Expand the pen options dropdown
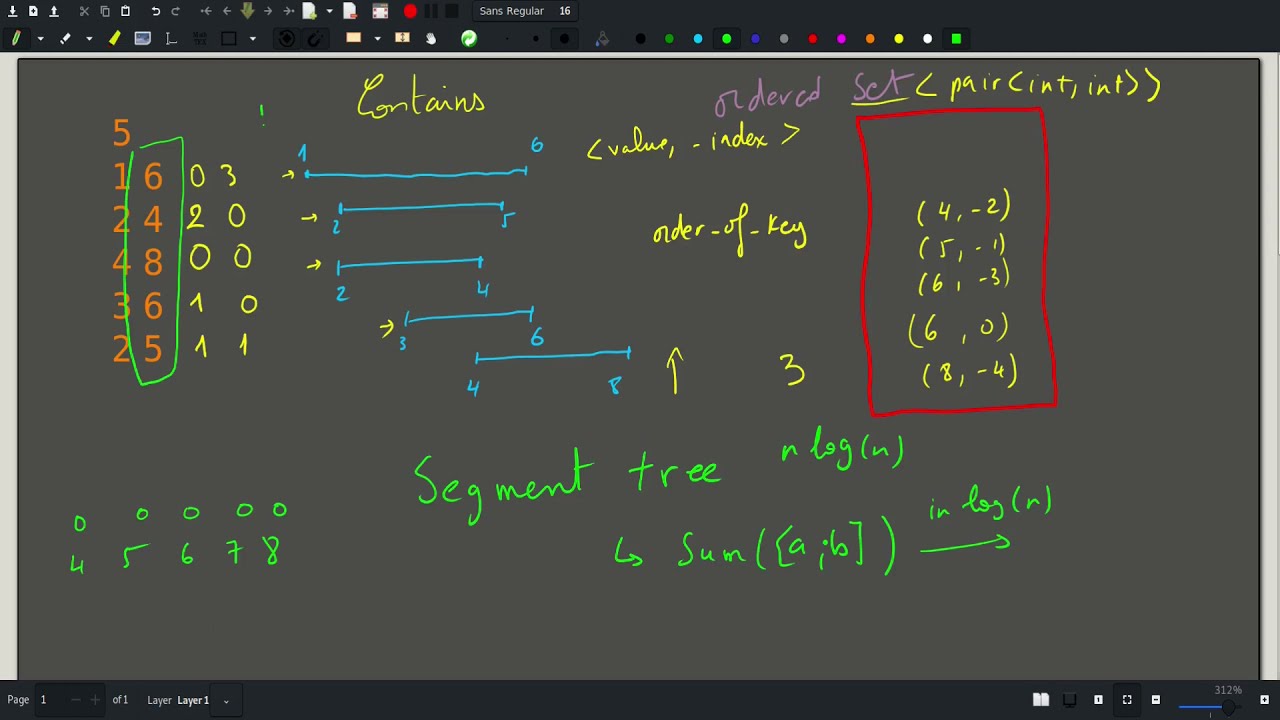 click(40, 39)
